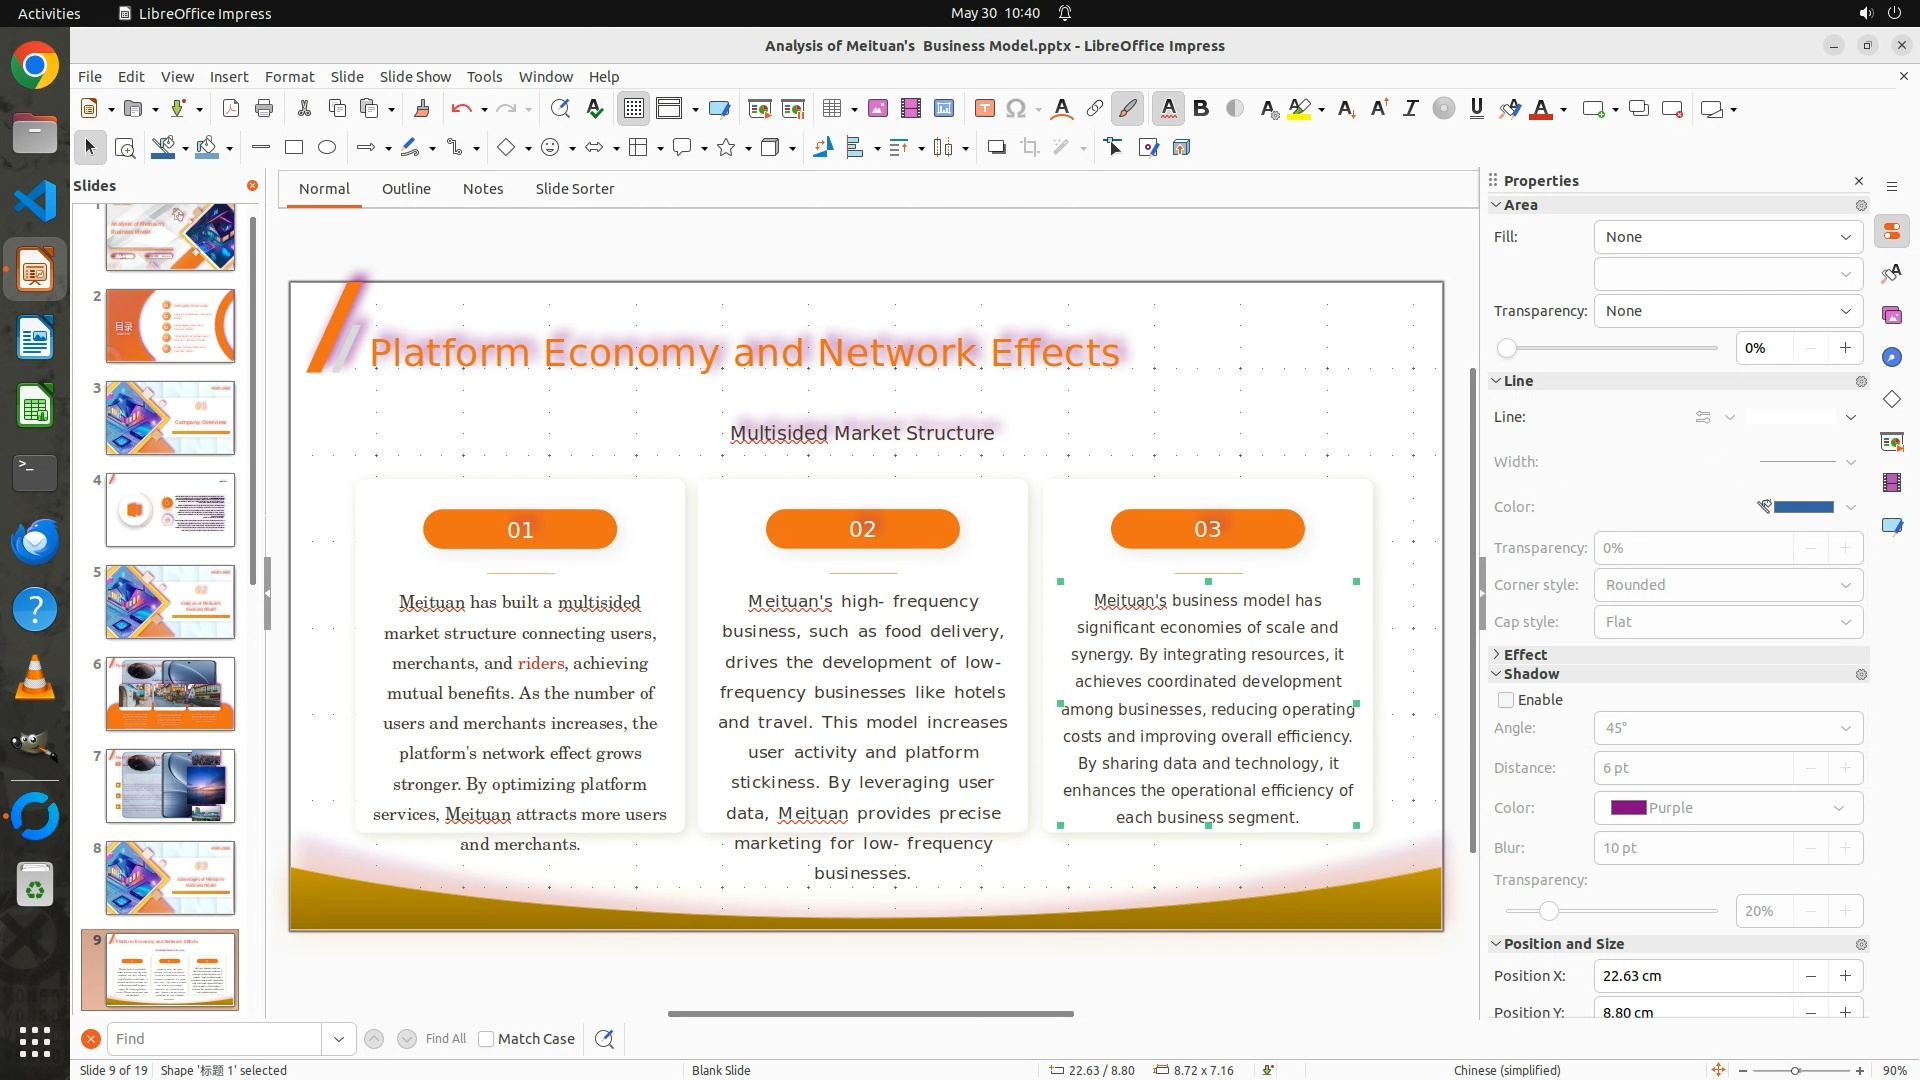Enable the Shadow checkbox

[x=1506, y=700]
